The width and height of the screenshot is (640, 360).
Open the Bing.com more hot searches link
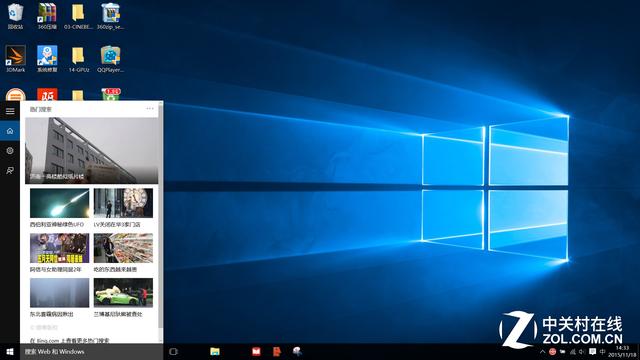[70, 340]
